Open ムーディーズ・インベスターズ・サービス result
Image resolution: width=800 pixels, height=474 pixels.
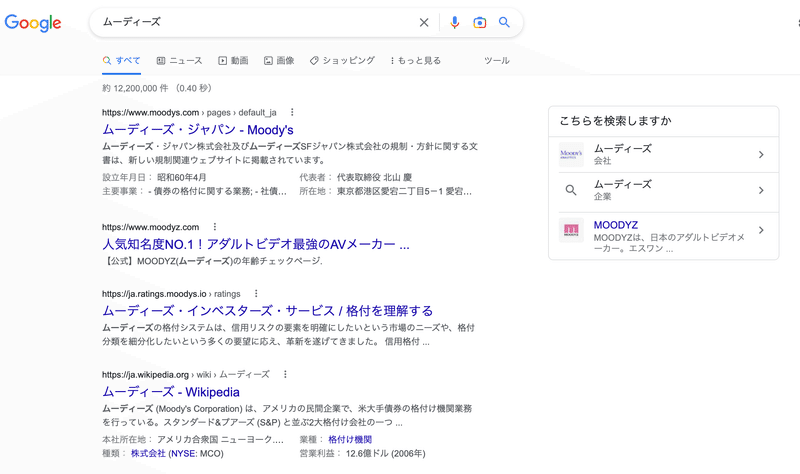tap(267, 311)
